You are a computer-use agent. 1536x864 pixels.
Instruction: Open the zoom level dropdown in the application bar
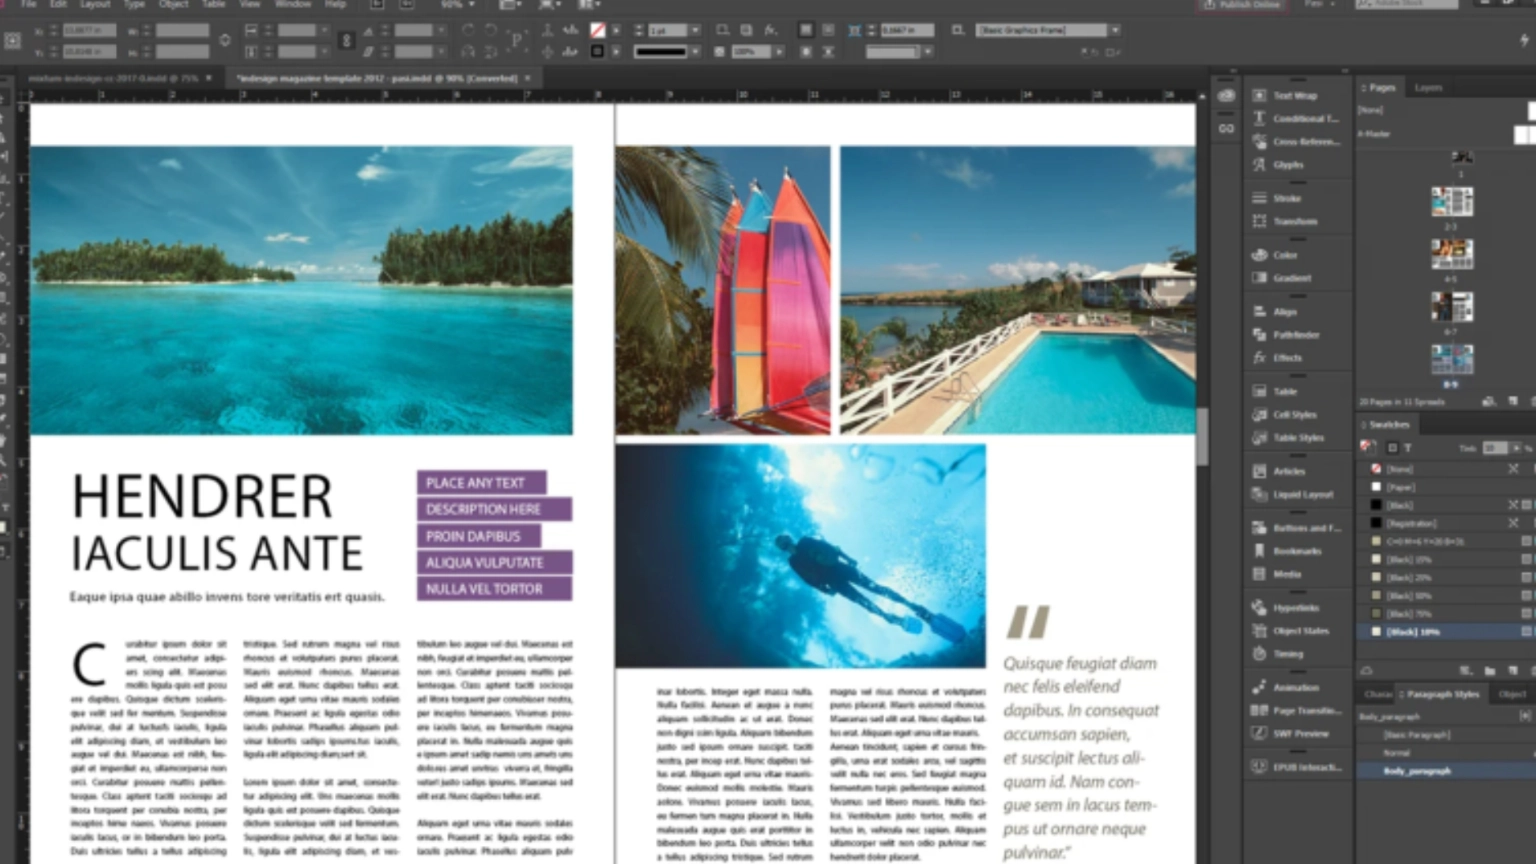[472, 5]
